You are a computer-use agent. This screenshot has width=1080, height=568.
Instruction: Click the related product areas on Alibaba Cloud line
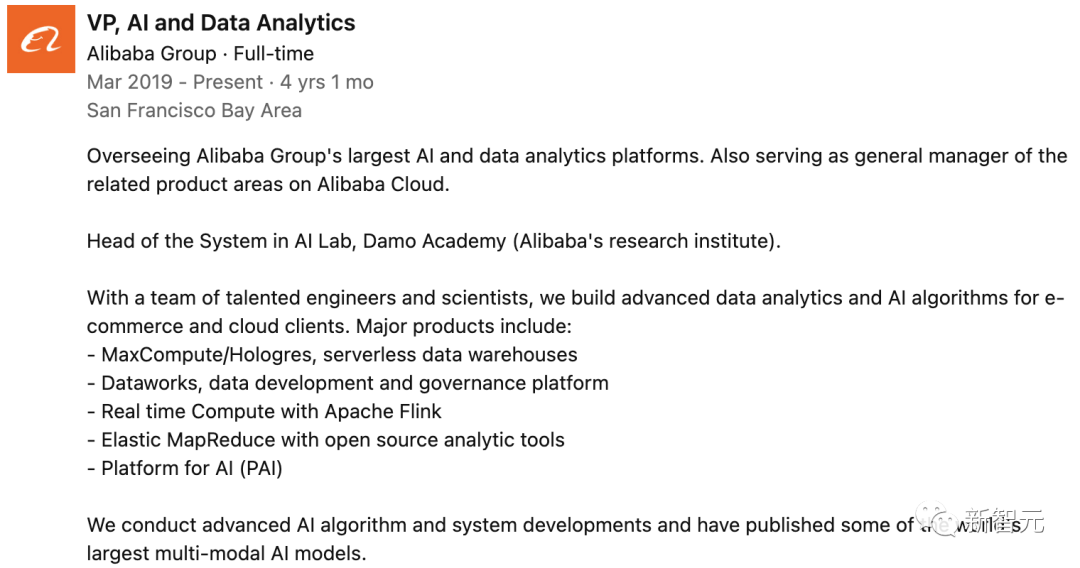pyautogui.click(x=268, y=185)
